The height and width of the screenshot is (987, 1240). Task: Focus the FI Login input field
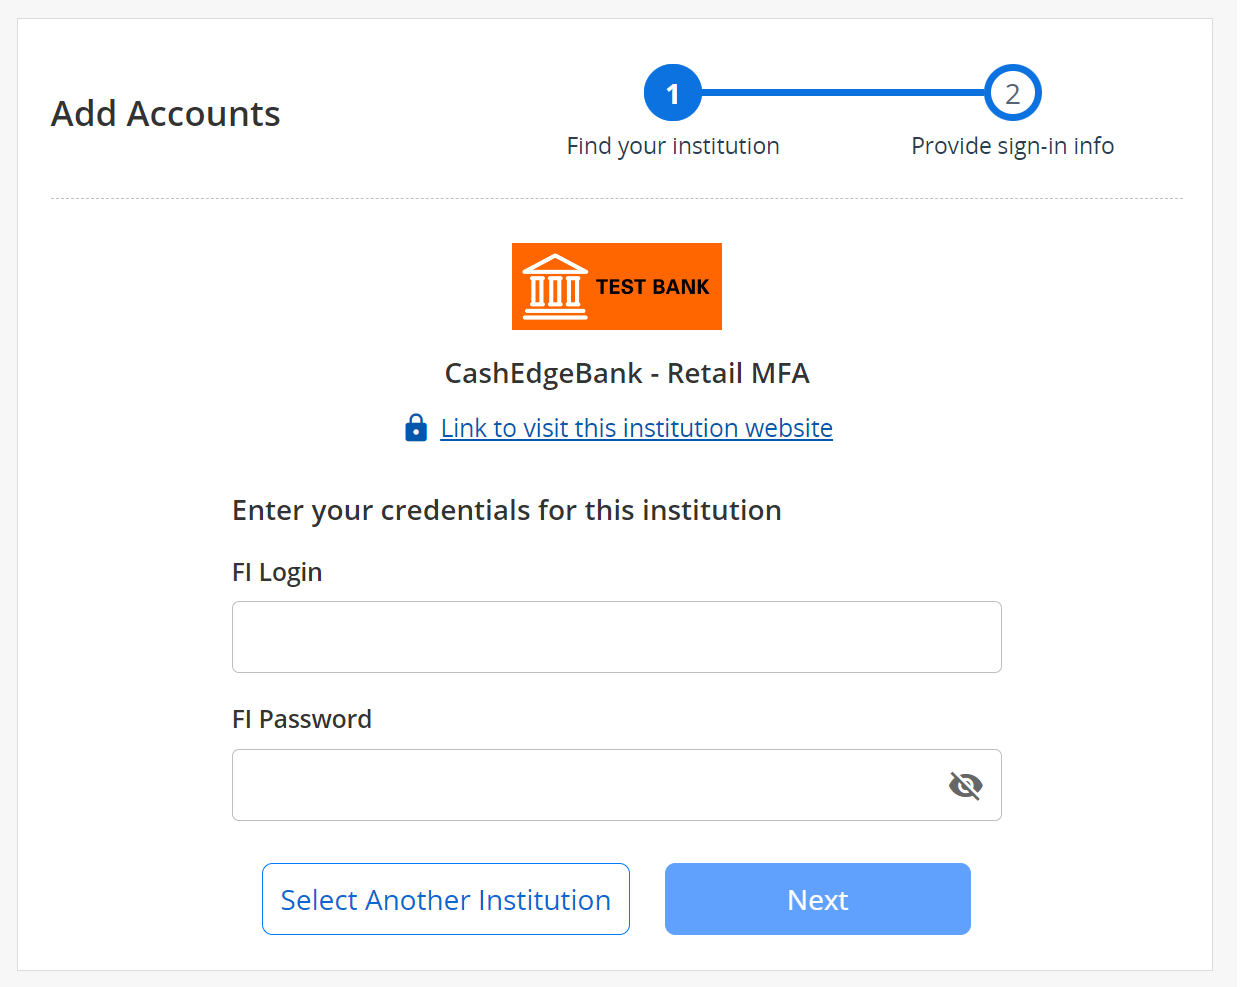point(616,637)
